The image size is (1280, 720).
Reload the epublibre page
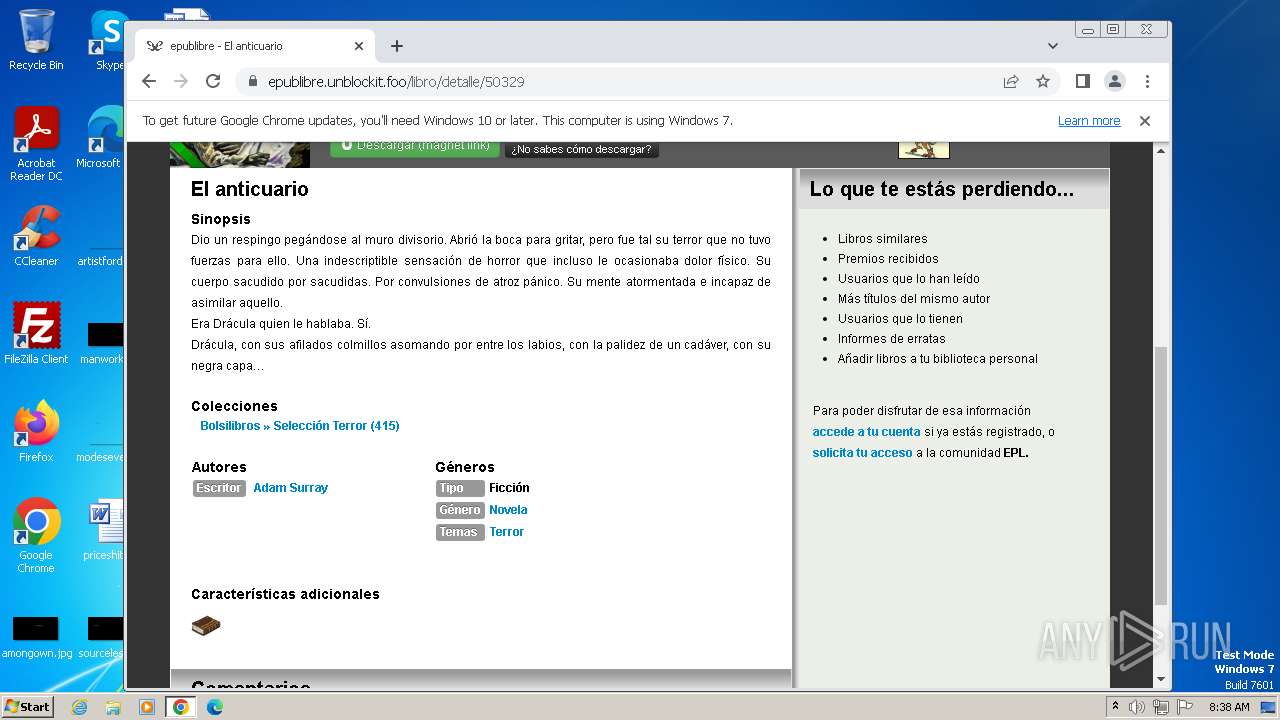(213, 81)
